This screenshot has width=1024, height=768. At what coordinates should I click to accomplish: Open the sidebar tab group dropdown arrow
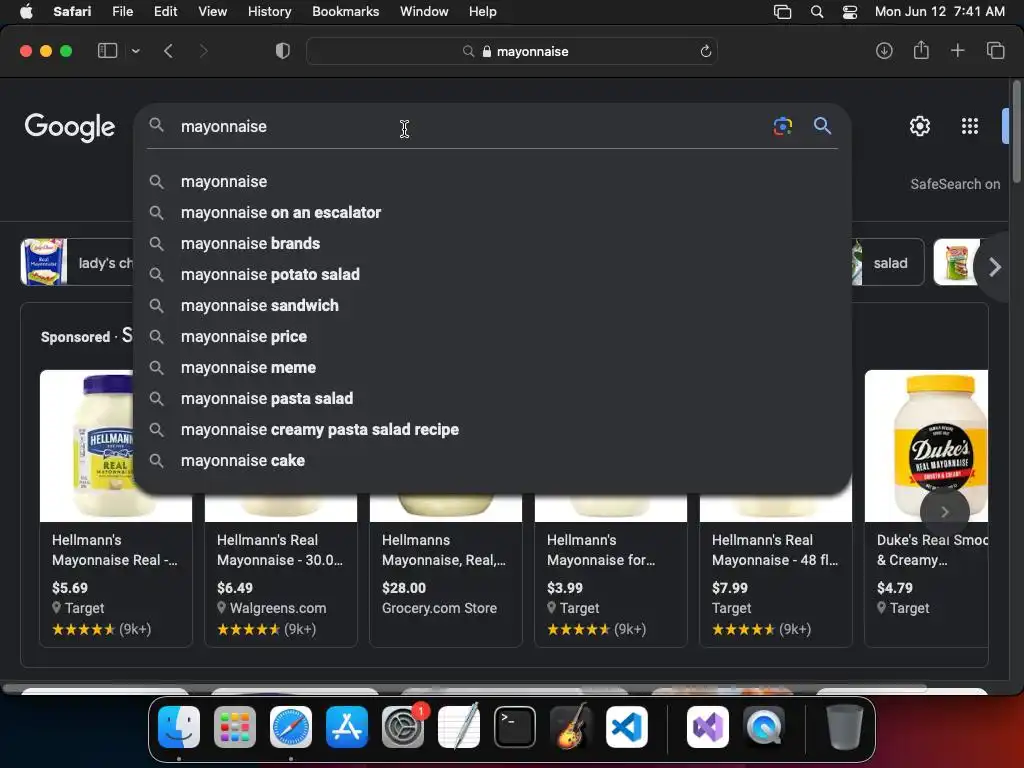tap(135, 51)
